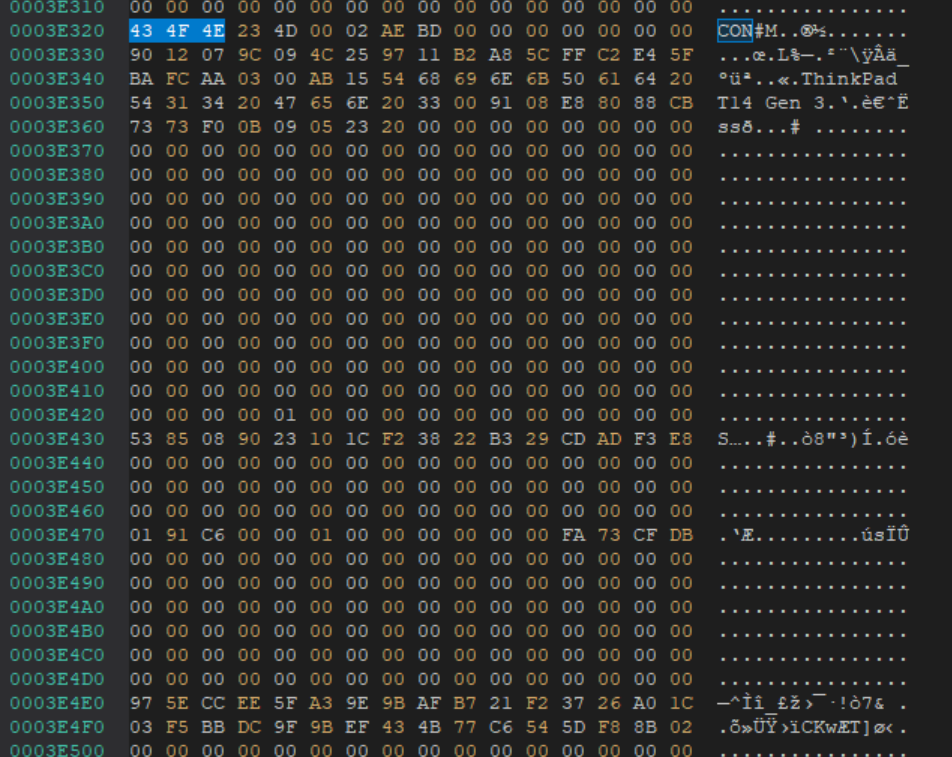
Task: Click byte 91 in row 0003E470
Action: click(177, 535)
